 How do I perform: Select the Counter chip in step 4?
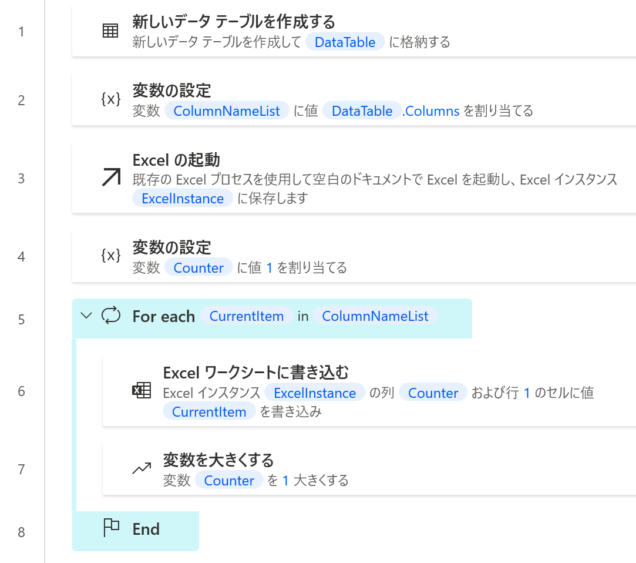coord(198,268)
